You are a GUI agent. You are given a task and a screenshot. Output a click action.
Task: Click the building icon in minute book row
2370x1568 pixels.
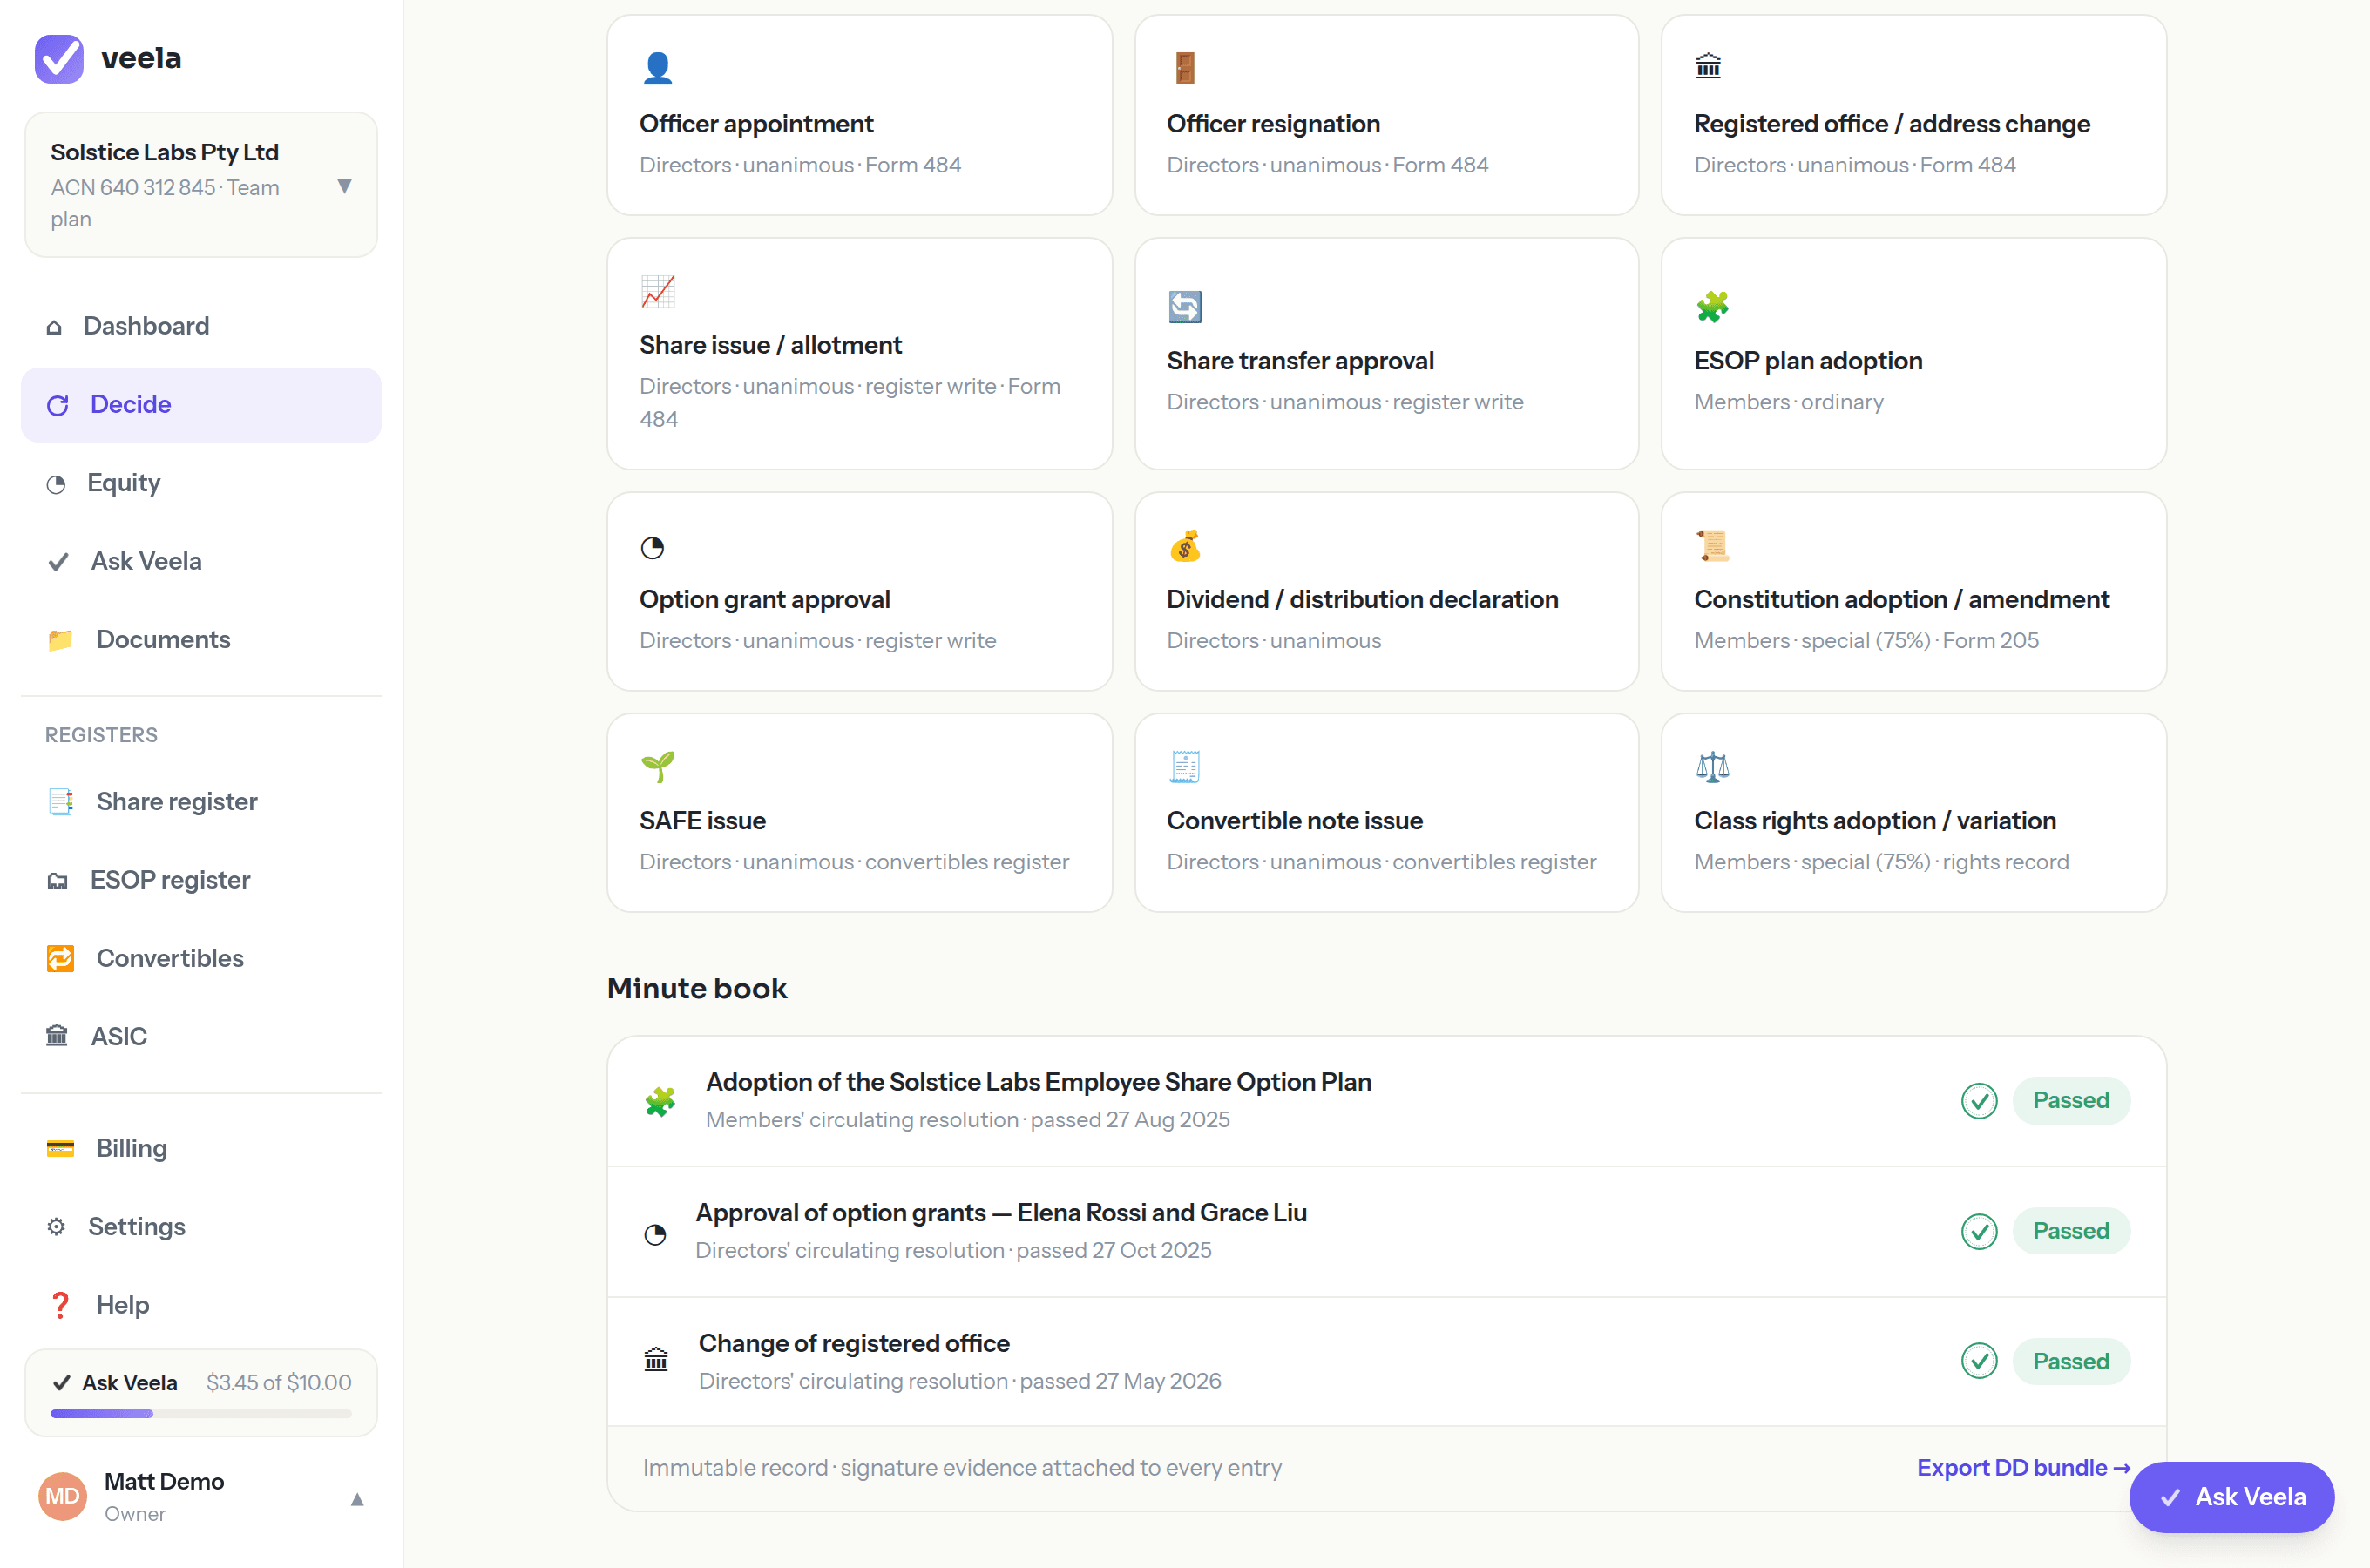click(x=656, y=1361)
